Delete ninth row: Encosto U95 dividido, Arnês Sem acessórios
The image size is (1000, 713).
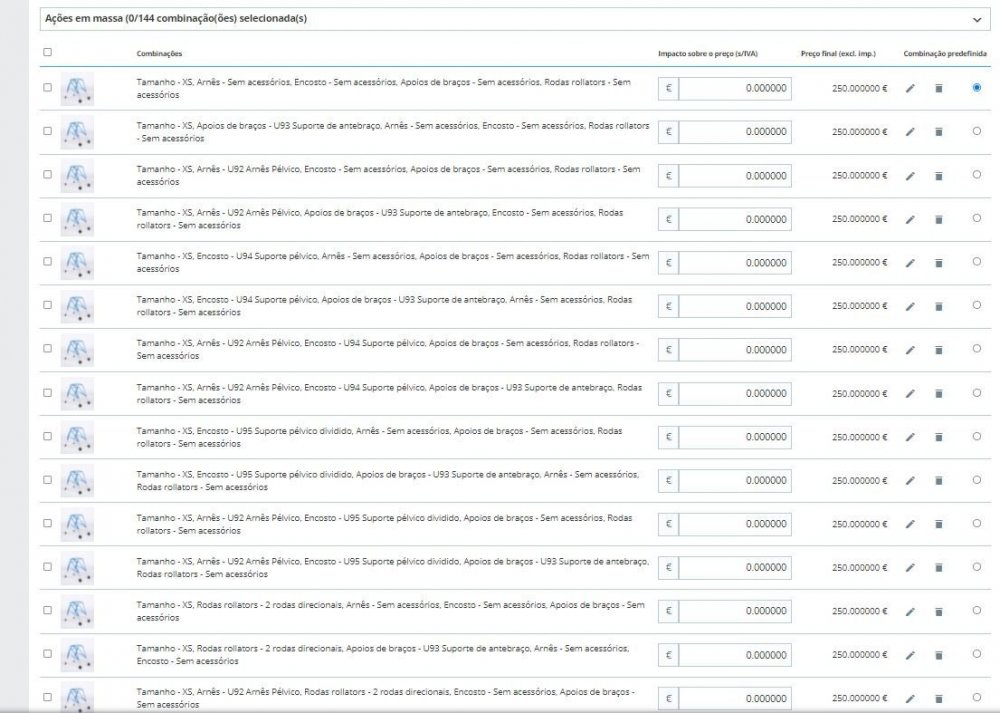tap(939, 437)
